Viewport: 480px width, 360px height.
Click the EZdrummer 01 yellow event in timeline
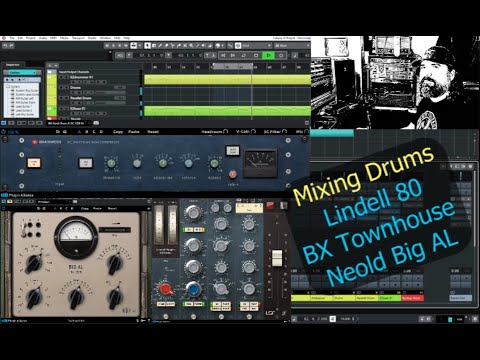(x=227, y=80)
